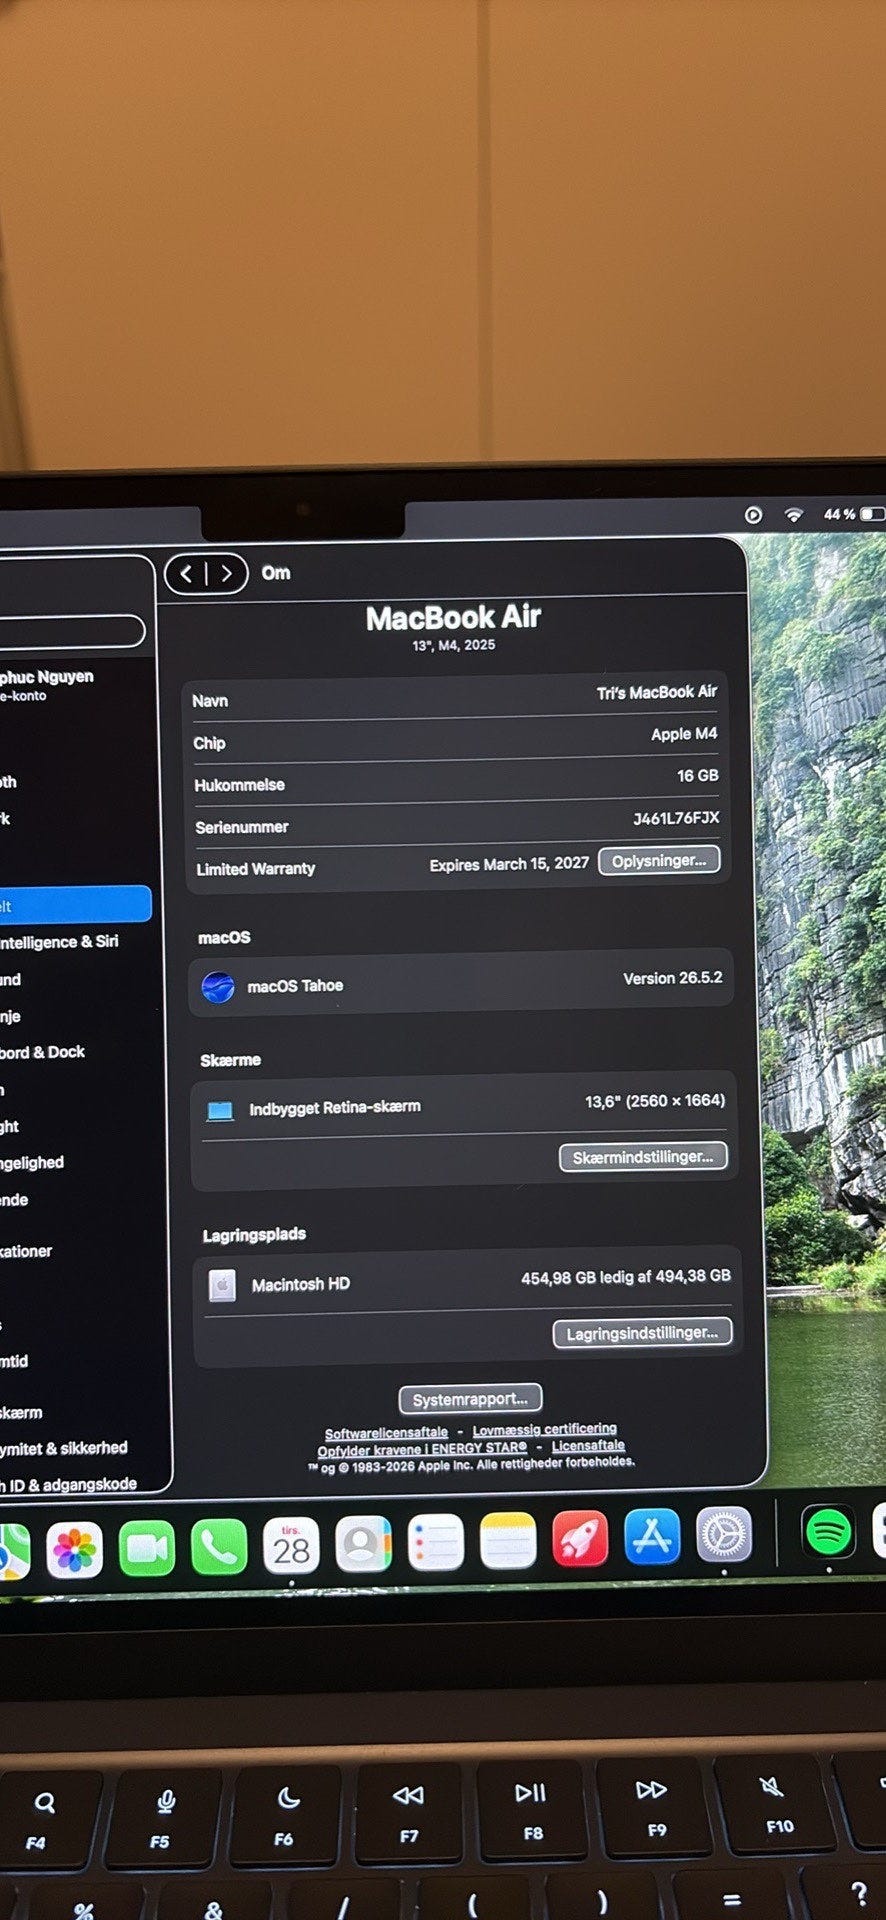Image resolution: width=886 pixels, height=1920 pixels.
Task: Open Skærmindstillinger... button
Action: (x=643, y=1157)
